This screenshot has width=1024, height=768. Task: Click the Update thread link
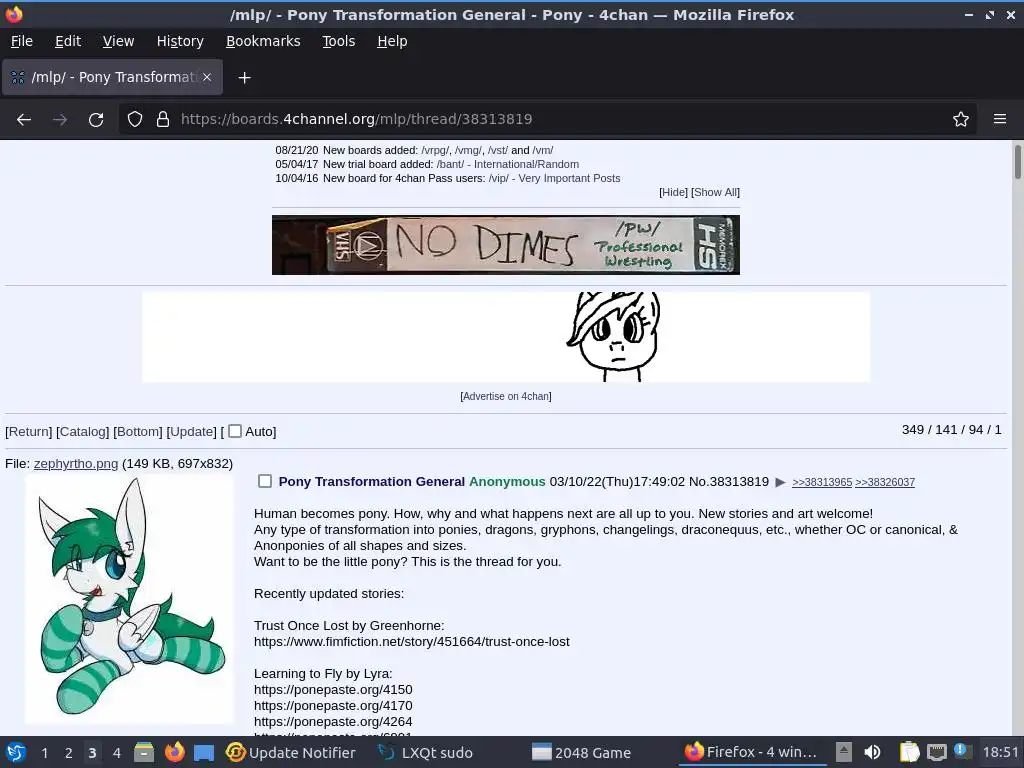tap(191, 432)
